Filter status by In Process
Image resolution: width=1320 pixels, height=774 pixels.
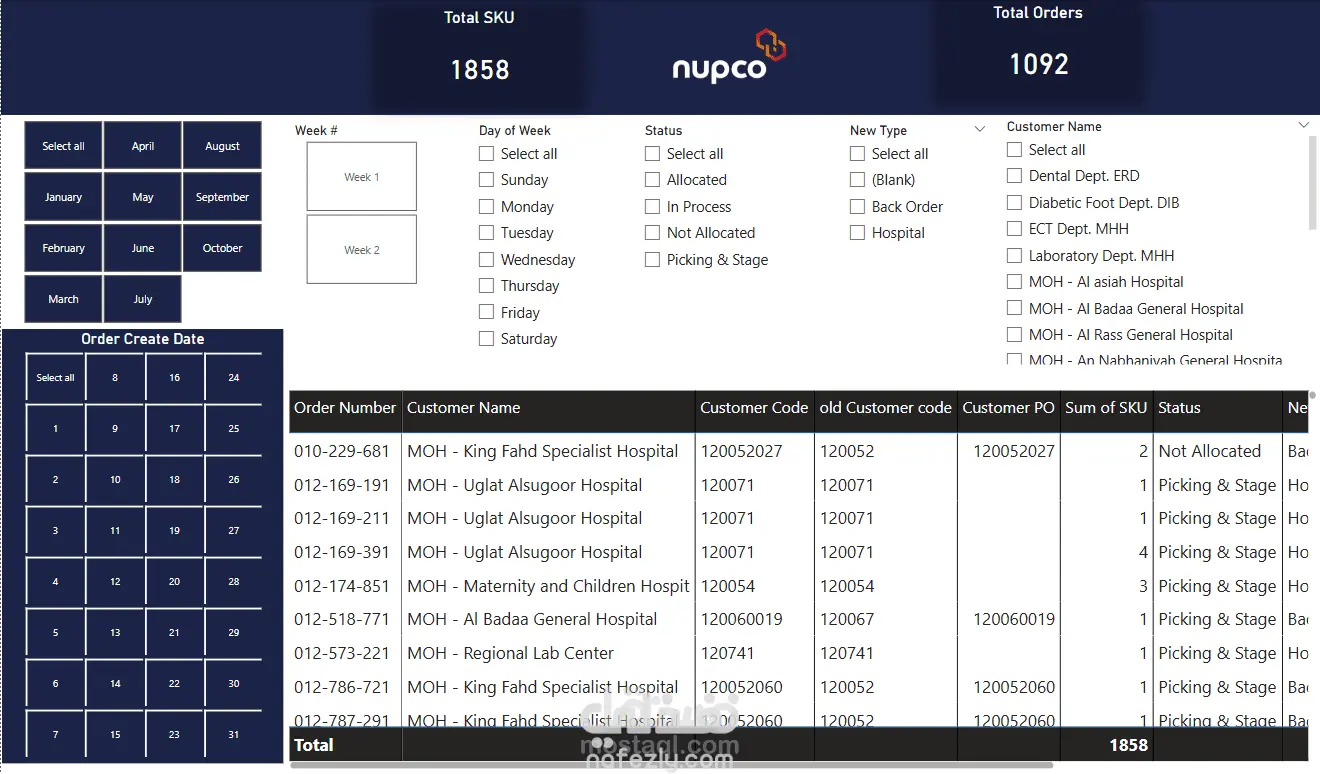tap(652, 207)
